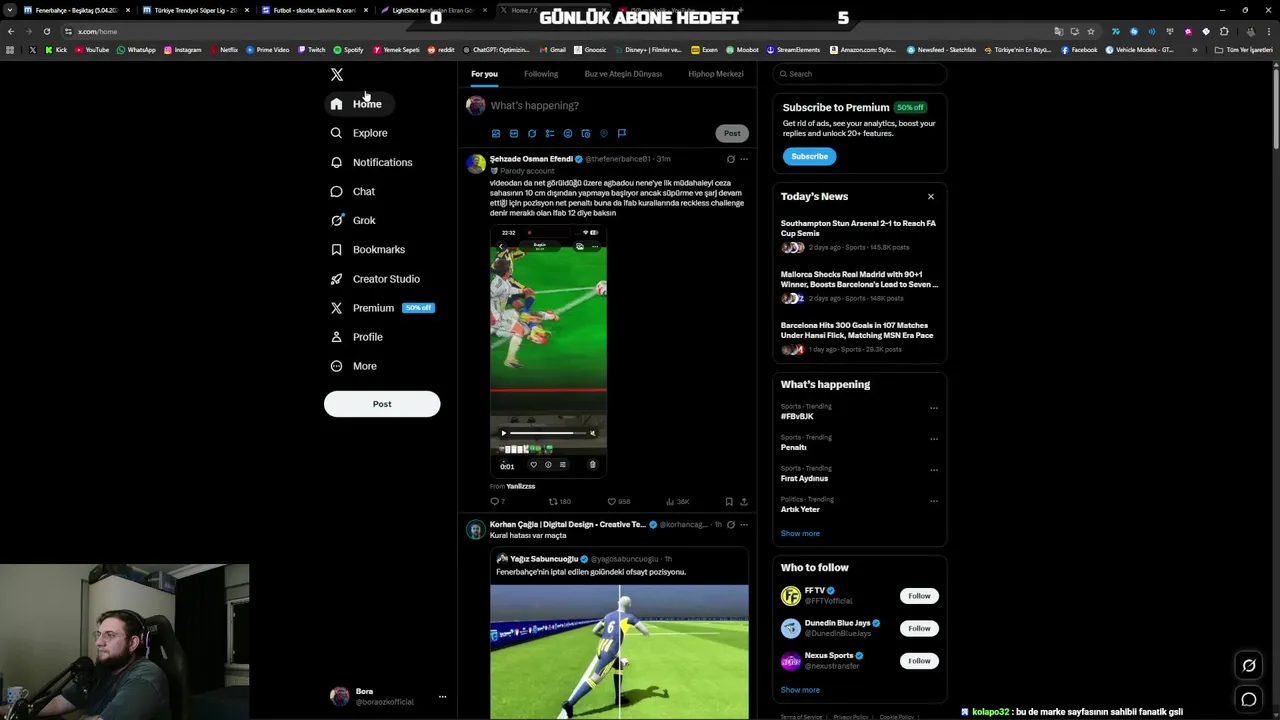Open Notifications from the sidebar
Image resolution: width=1280 pixels, height=720 pixels.
[371, 162]
